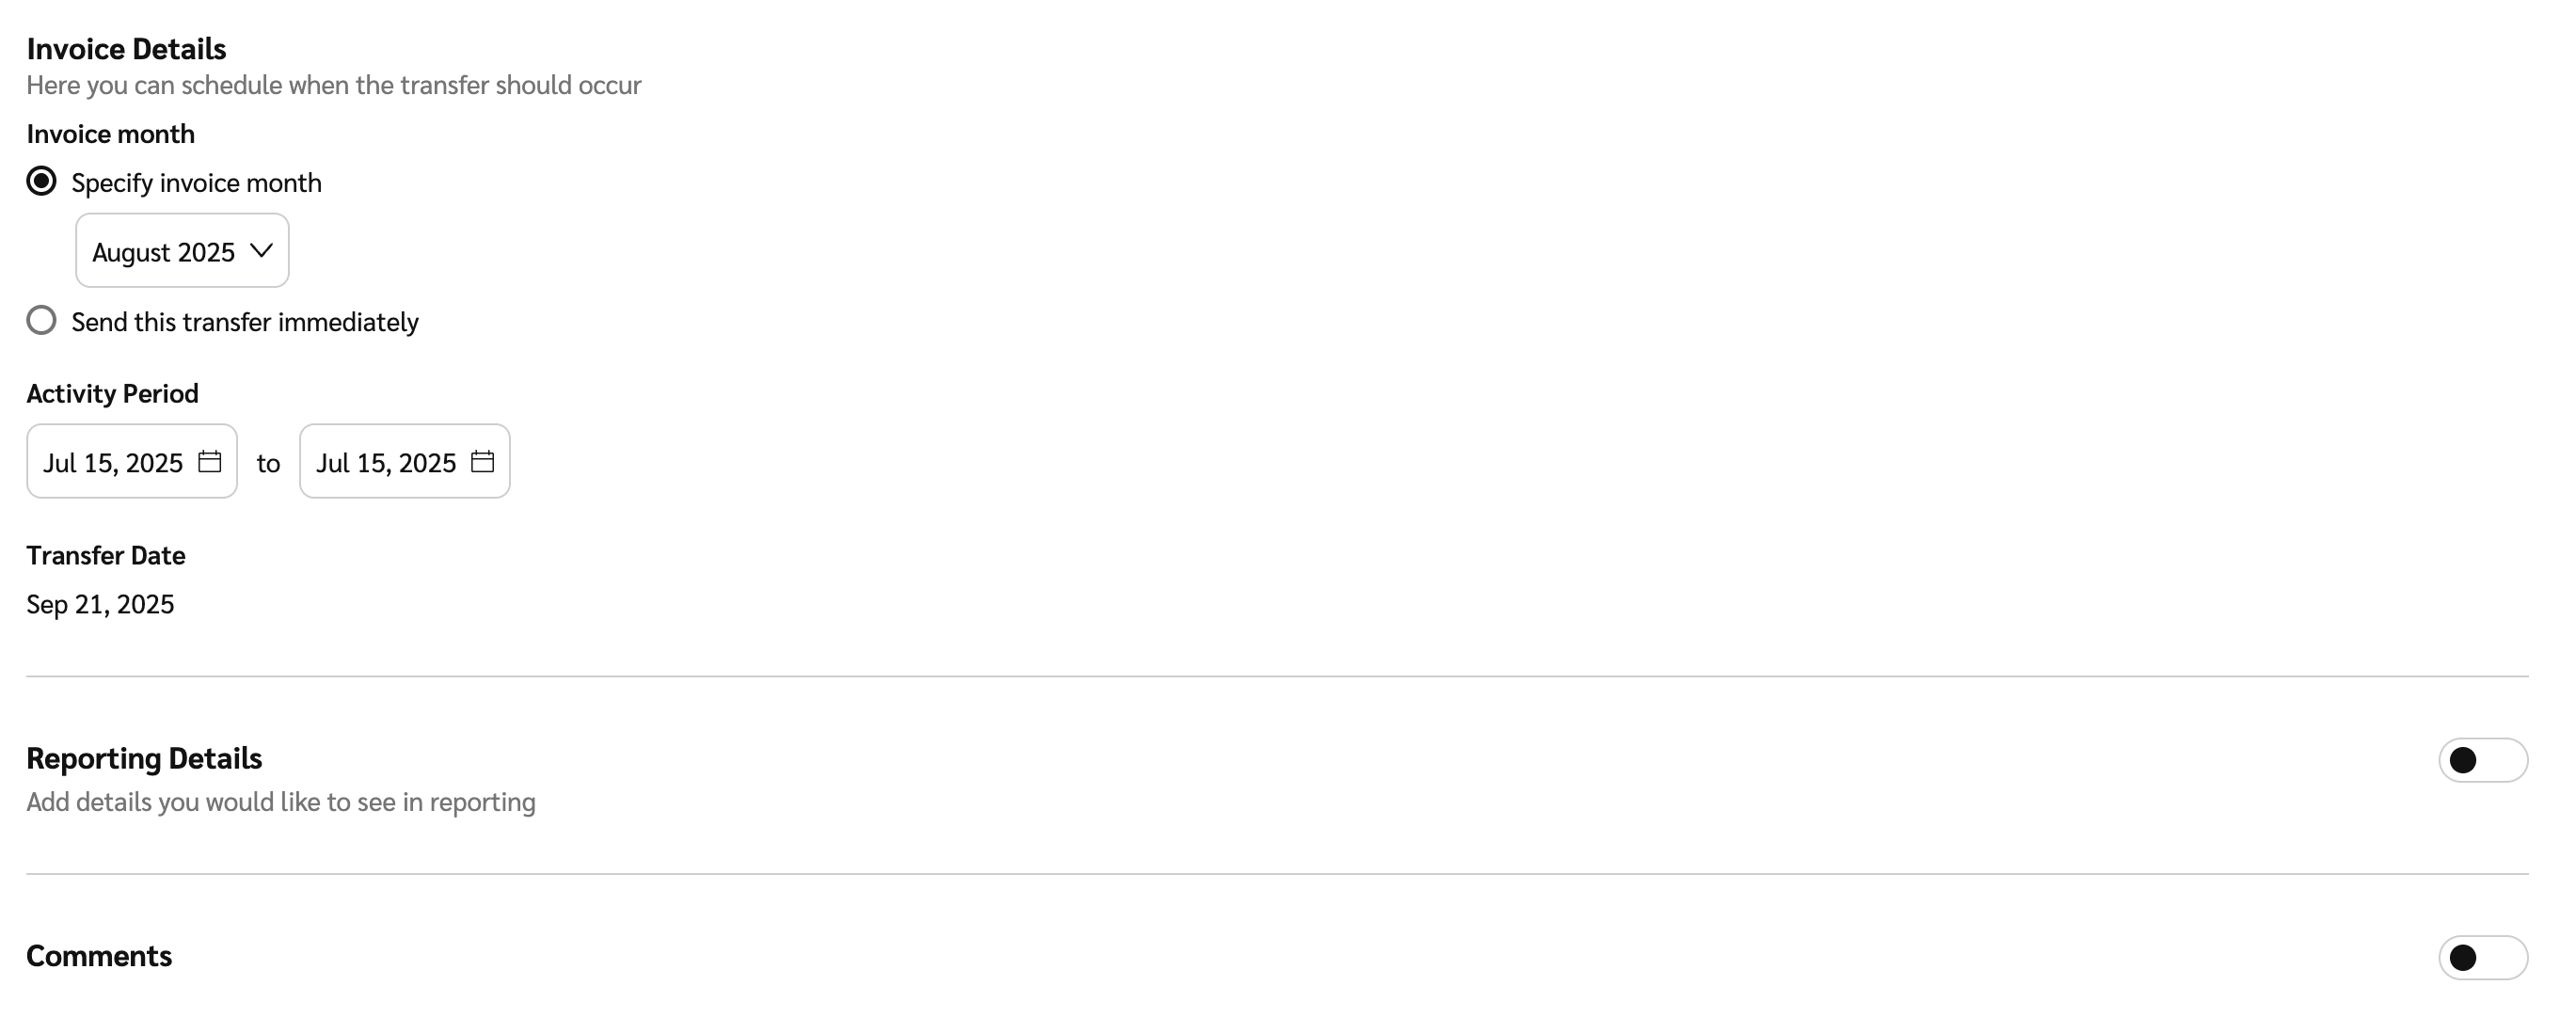Click the "Send this transfer immediately" label text
Image resolution: width=2576 pixels, height=1033 pixels.
pyautogui.click(x=245, y=322)
